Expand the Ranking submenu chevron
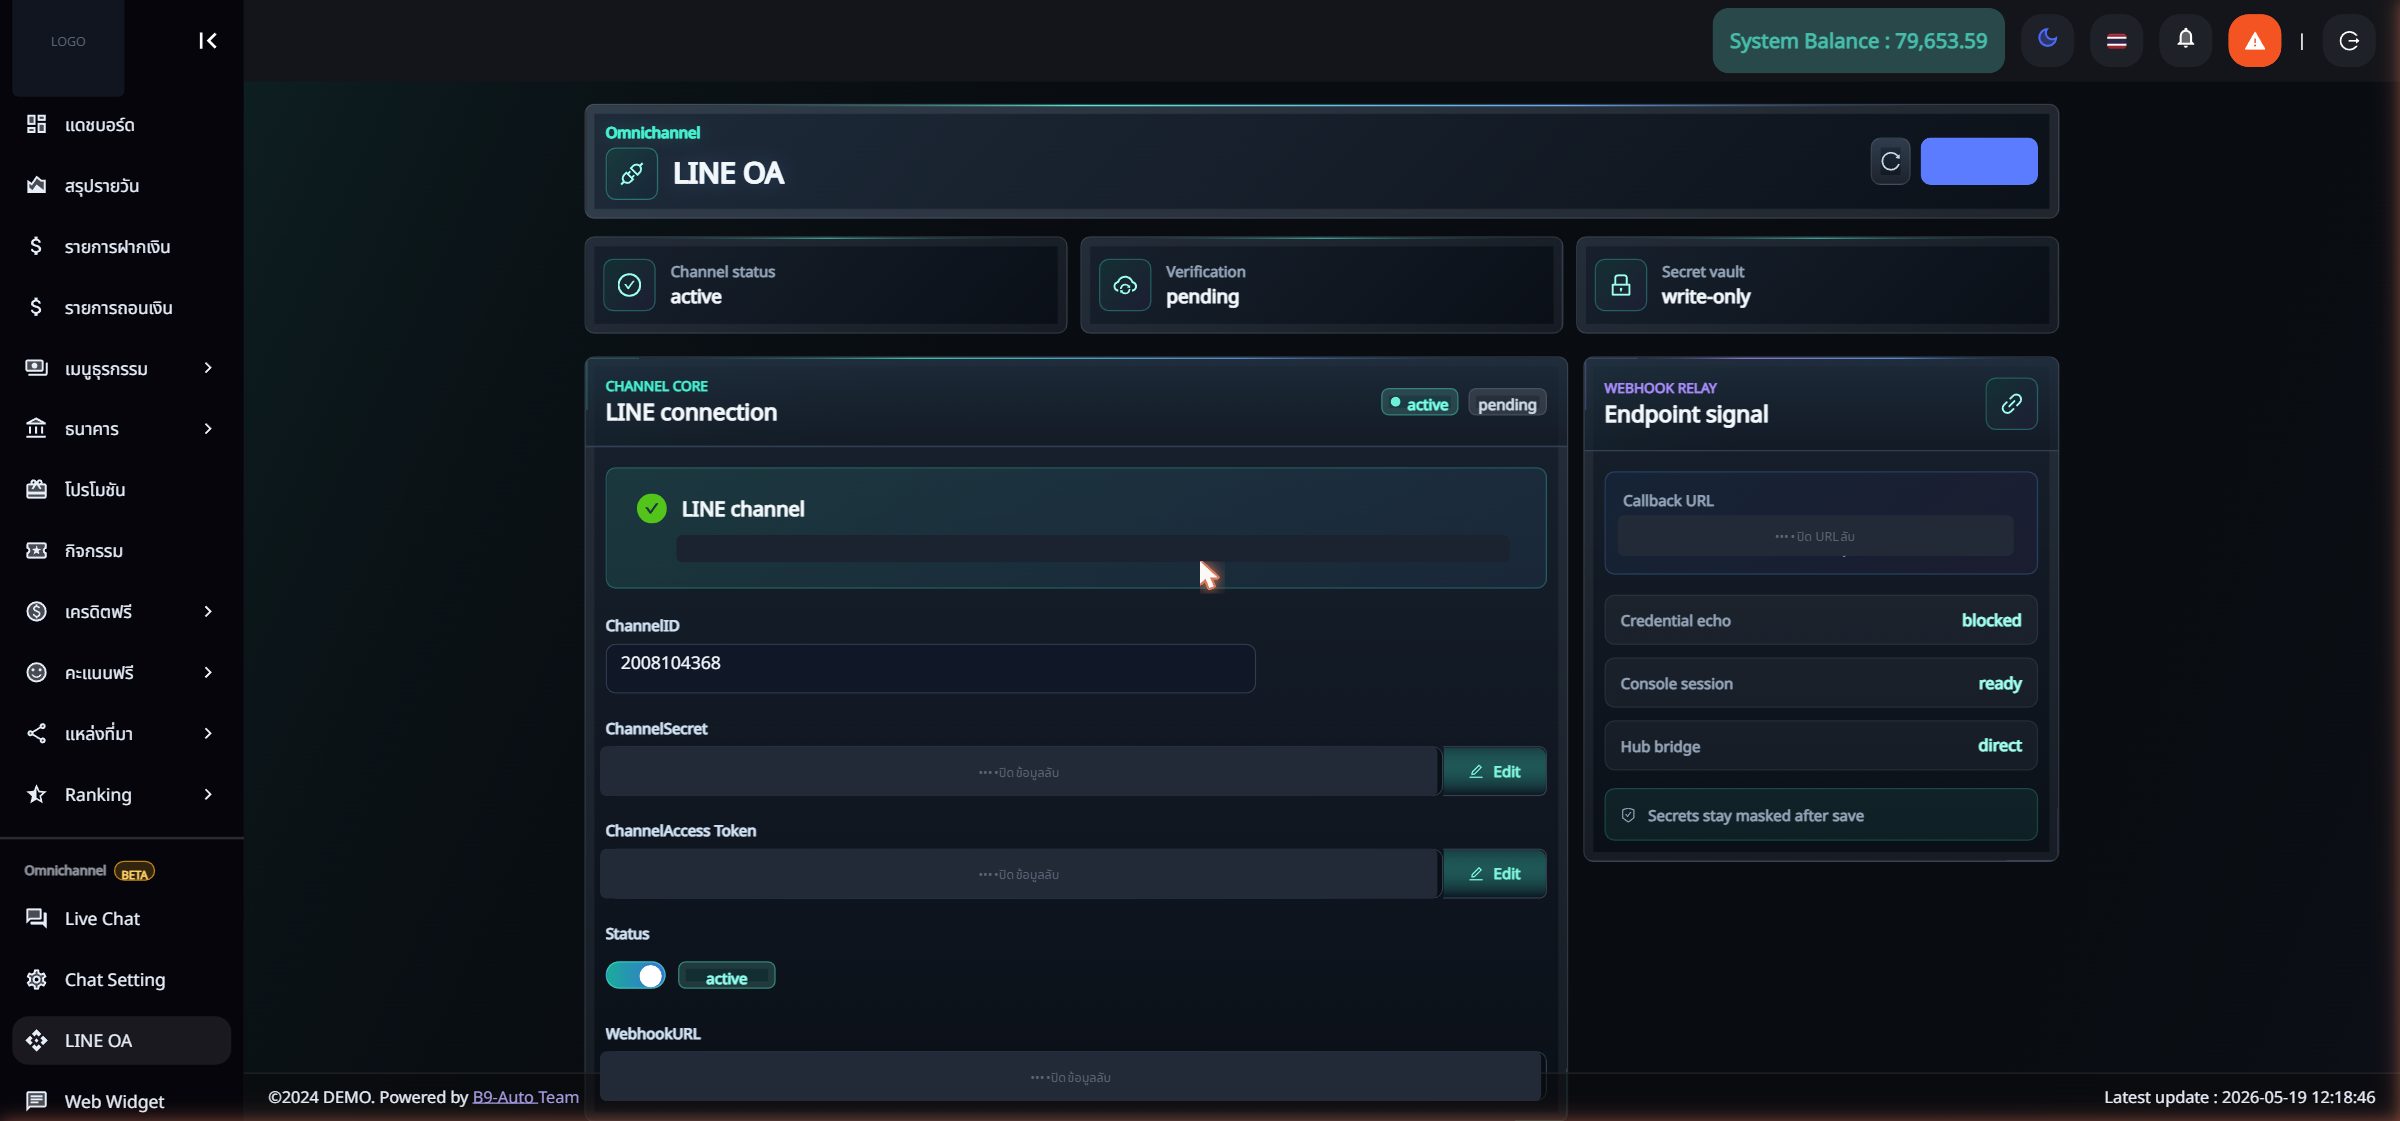2400x1121 pixels. 208,794
